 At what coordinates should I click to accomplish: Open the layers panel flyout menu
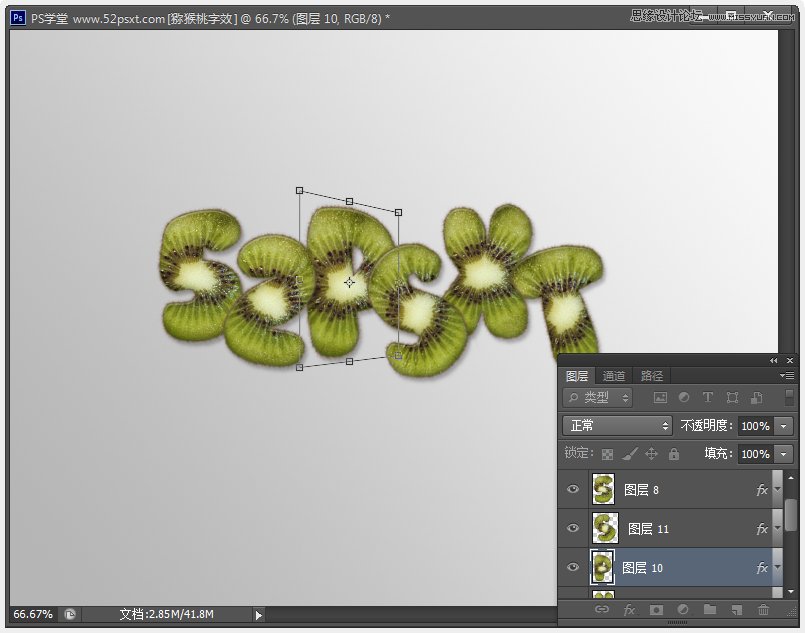pos(787,376)
